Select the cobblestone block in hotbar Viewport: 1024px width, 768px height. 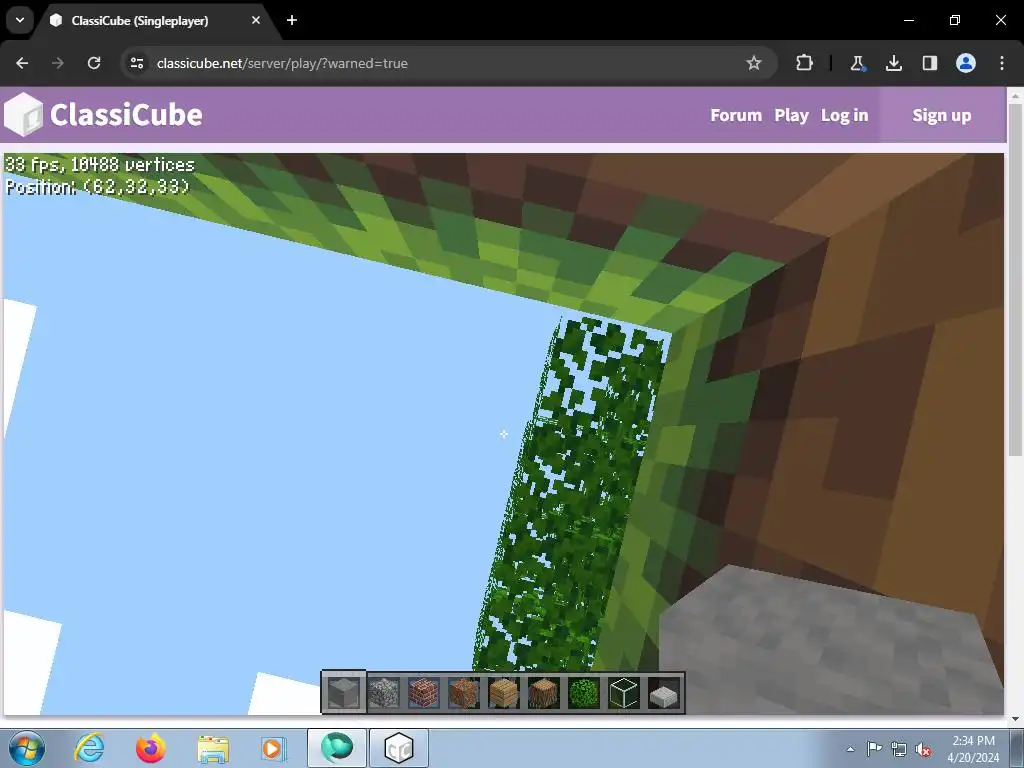click(x=384, y=692)
